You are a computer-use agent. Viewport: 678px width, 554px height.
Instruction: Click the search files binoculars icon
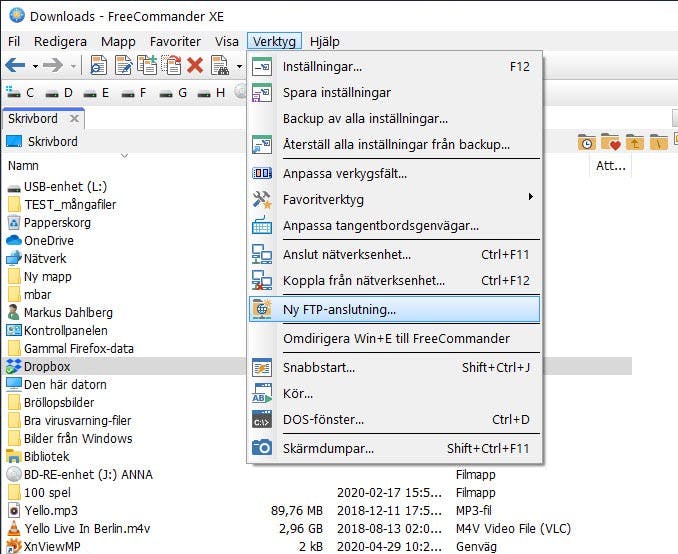click(220, 66)
